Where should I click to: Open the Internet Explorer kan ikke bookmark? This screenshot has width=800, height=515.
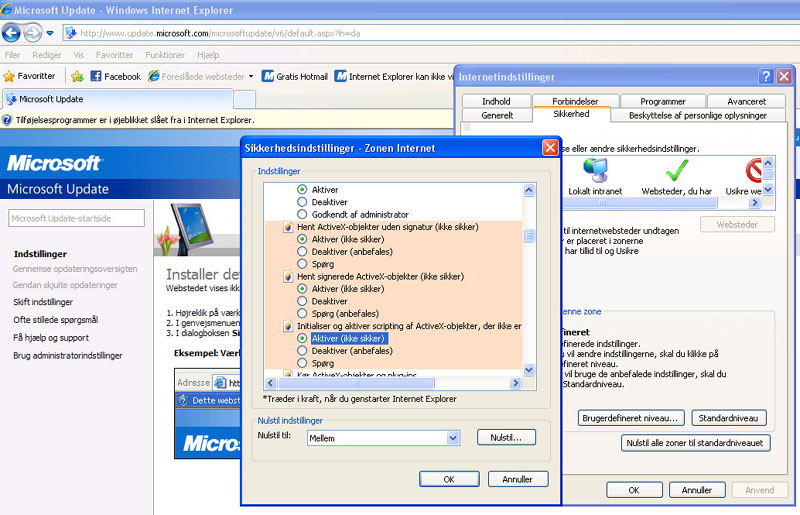coord(394,76)
